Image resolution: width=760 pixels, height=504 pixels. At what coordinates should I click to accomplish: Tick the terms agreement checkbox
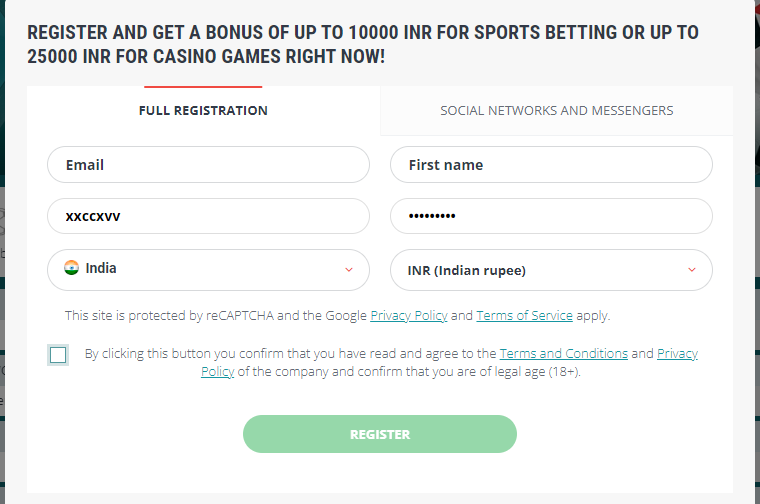[x=58, y=355]
